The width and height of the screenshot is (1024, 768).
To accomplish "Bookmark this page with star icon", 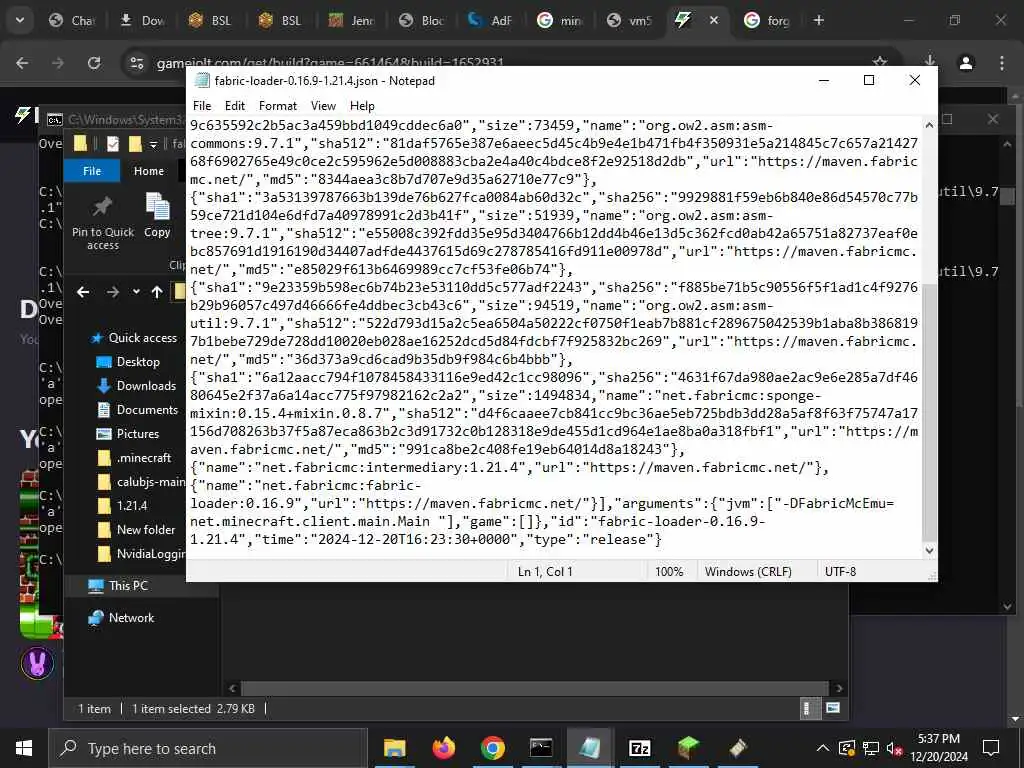I will tap(880, 62).
